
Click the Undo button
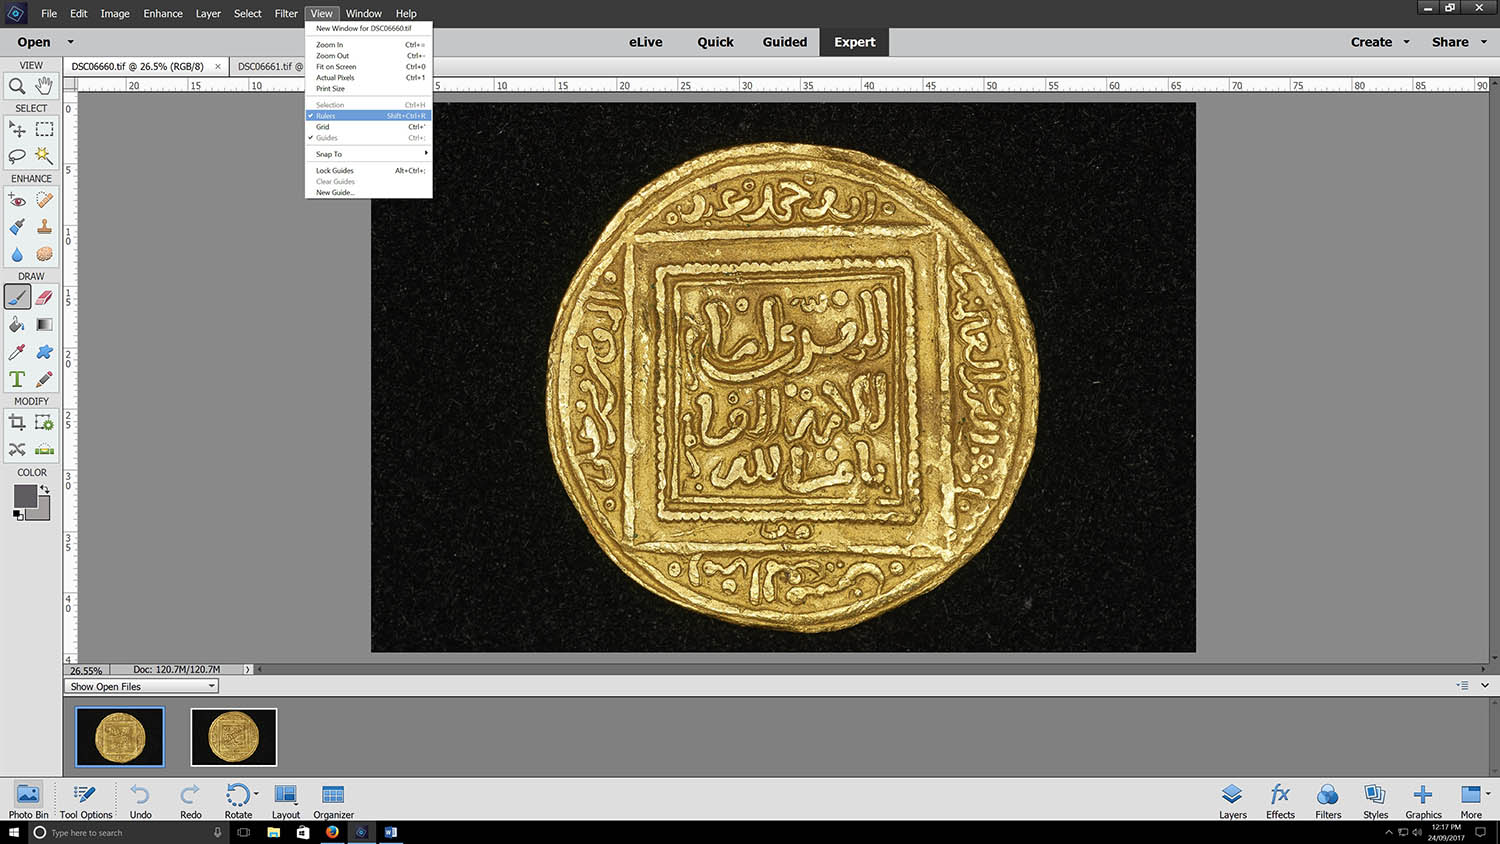point(140,801)
